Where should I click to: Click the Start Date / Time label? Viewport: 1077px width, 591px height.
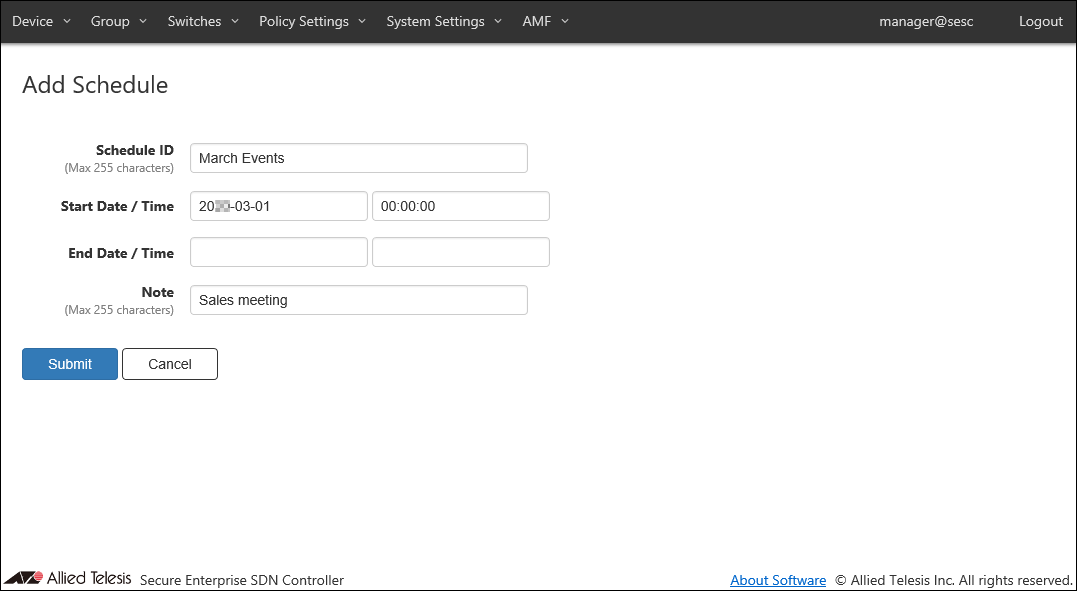tap(117, 206)
